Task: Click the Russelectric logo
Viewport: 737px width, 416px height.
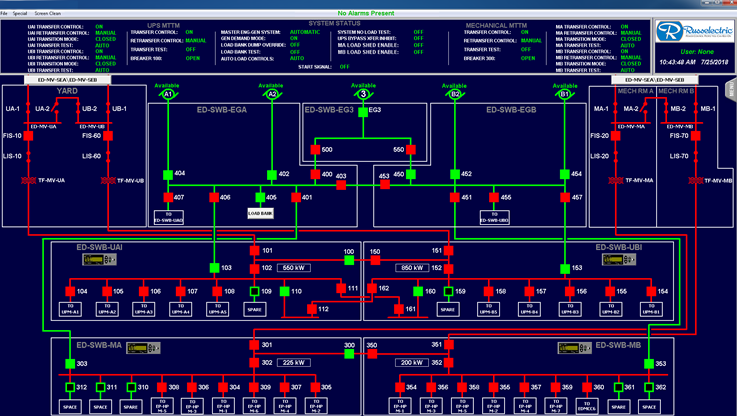Action: point(680,32)
